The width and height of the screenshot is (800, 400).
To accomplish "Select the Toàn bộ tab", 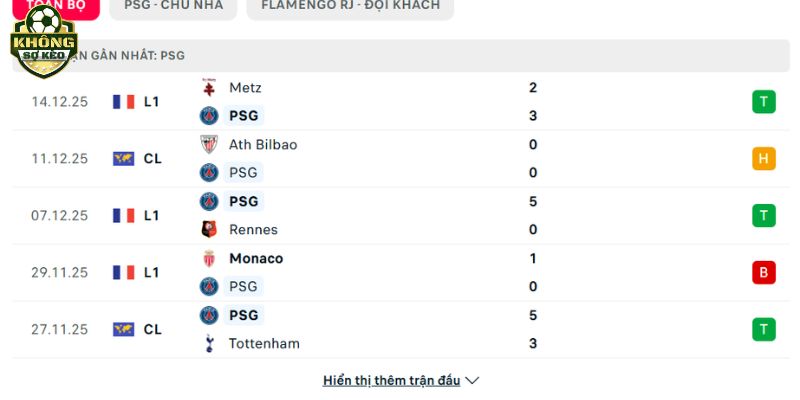I will tap(52, 6).
